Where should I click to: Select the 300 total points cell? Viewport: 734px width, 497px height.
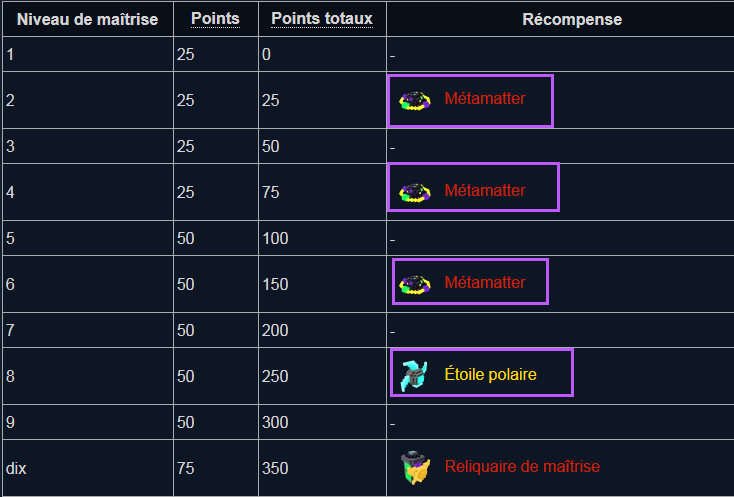(x=274, y=422)
